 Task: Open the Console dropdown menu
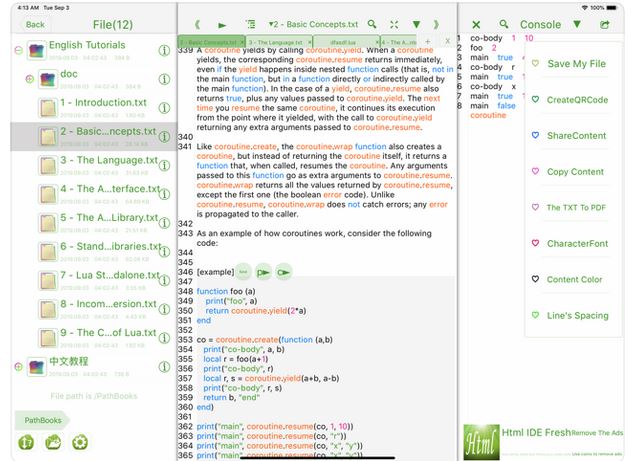coord(577,25)
